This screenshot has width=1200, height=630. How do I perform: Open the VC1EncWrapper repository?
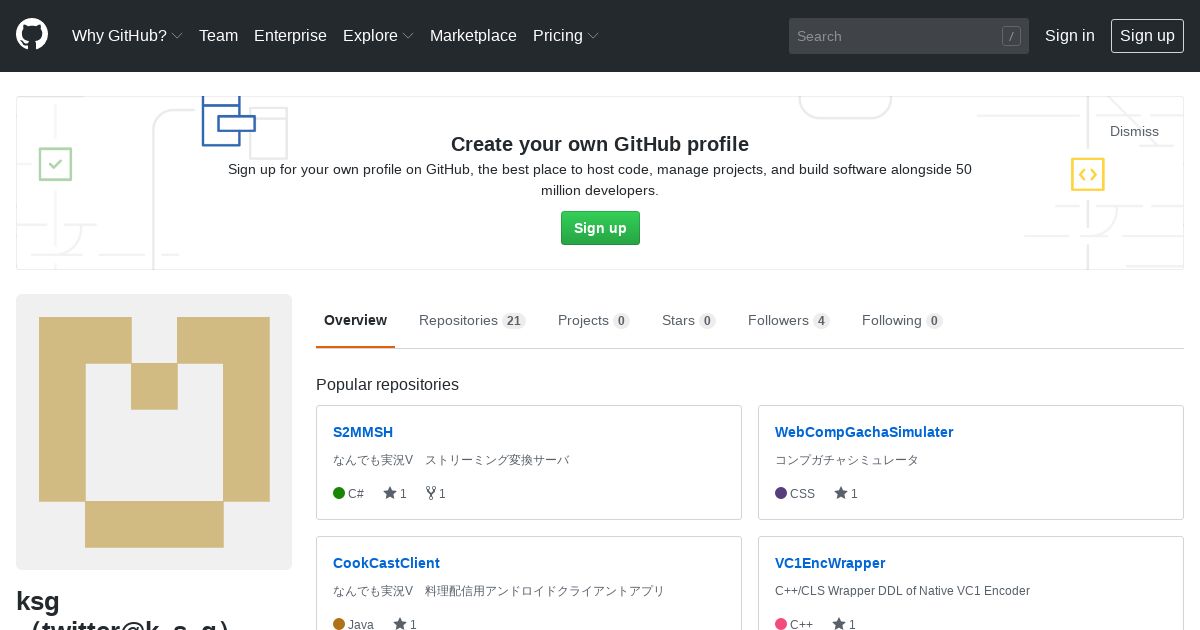[830, 563]
